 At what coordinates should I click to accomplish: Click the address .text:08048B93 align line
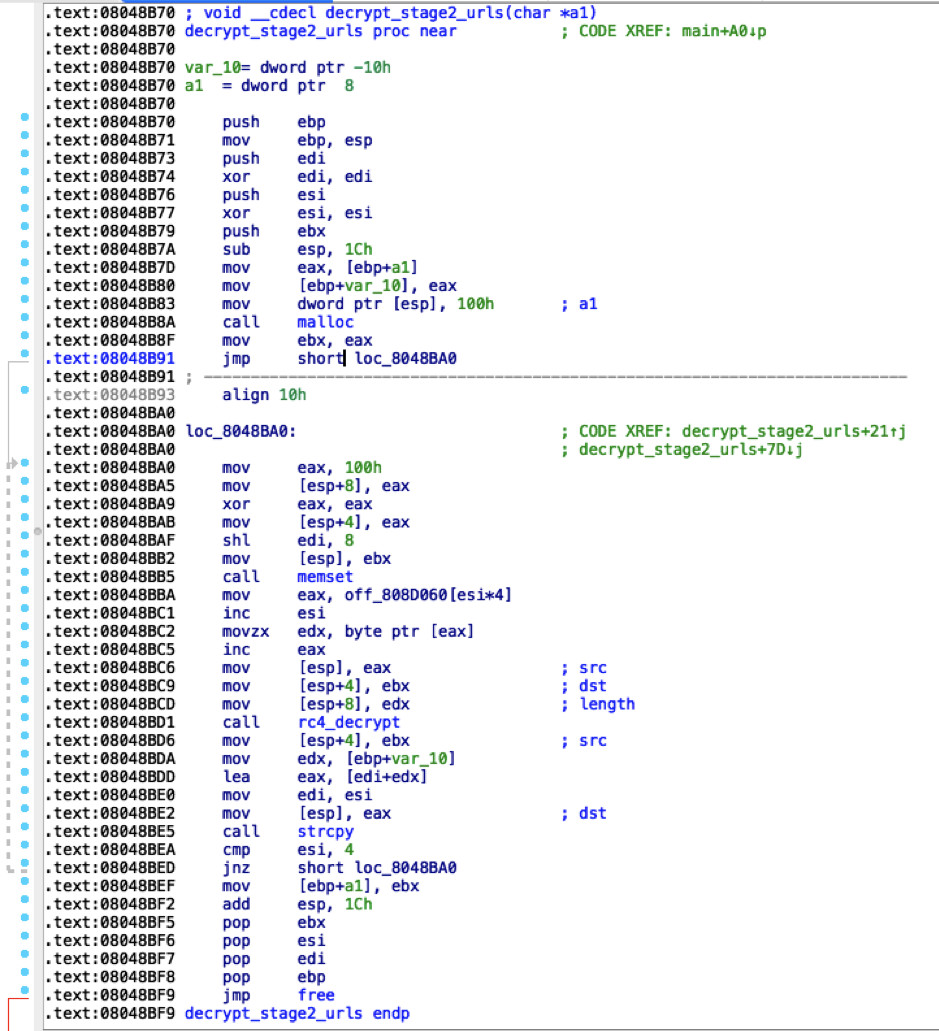110,395
